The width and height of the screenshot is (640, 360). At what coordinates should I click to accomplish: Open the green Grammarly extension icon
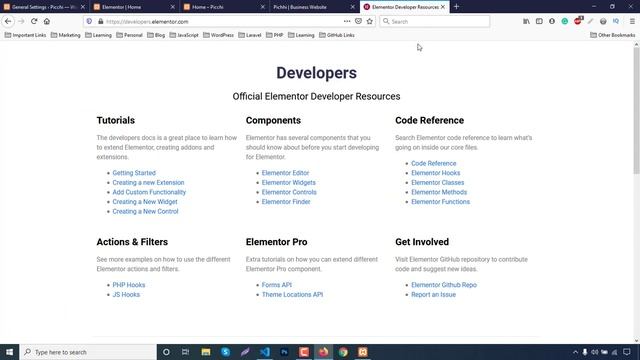point(564,21)
